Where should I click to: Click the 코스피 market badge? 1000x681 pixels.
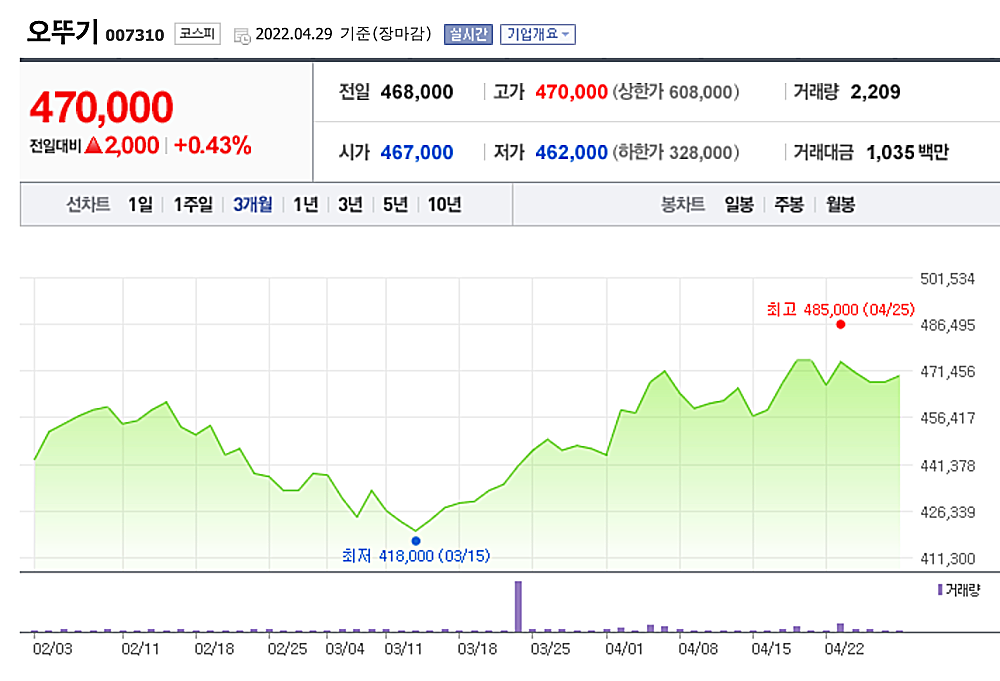196,31
